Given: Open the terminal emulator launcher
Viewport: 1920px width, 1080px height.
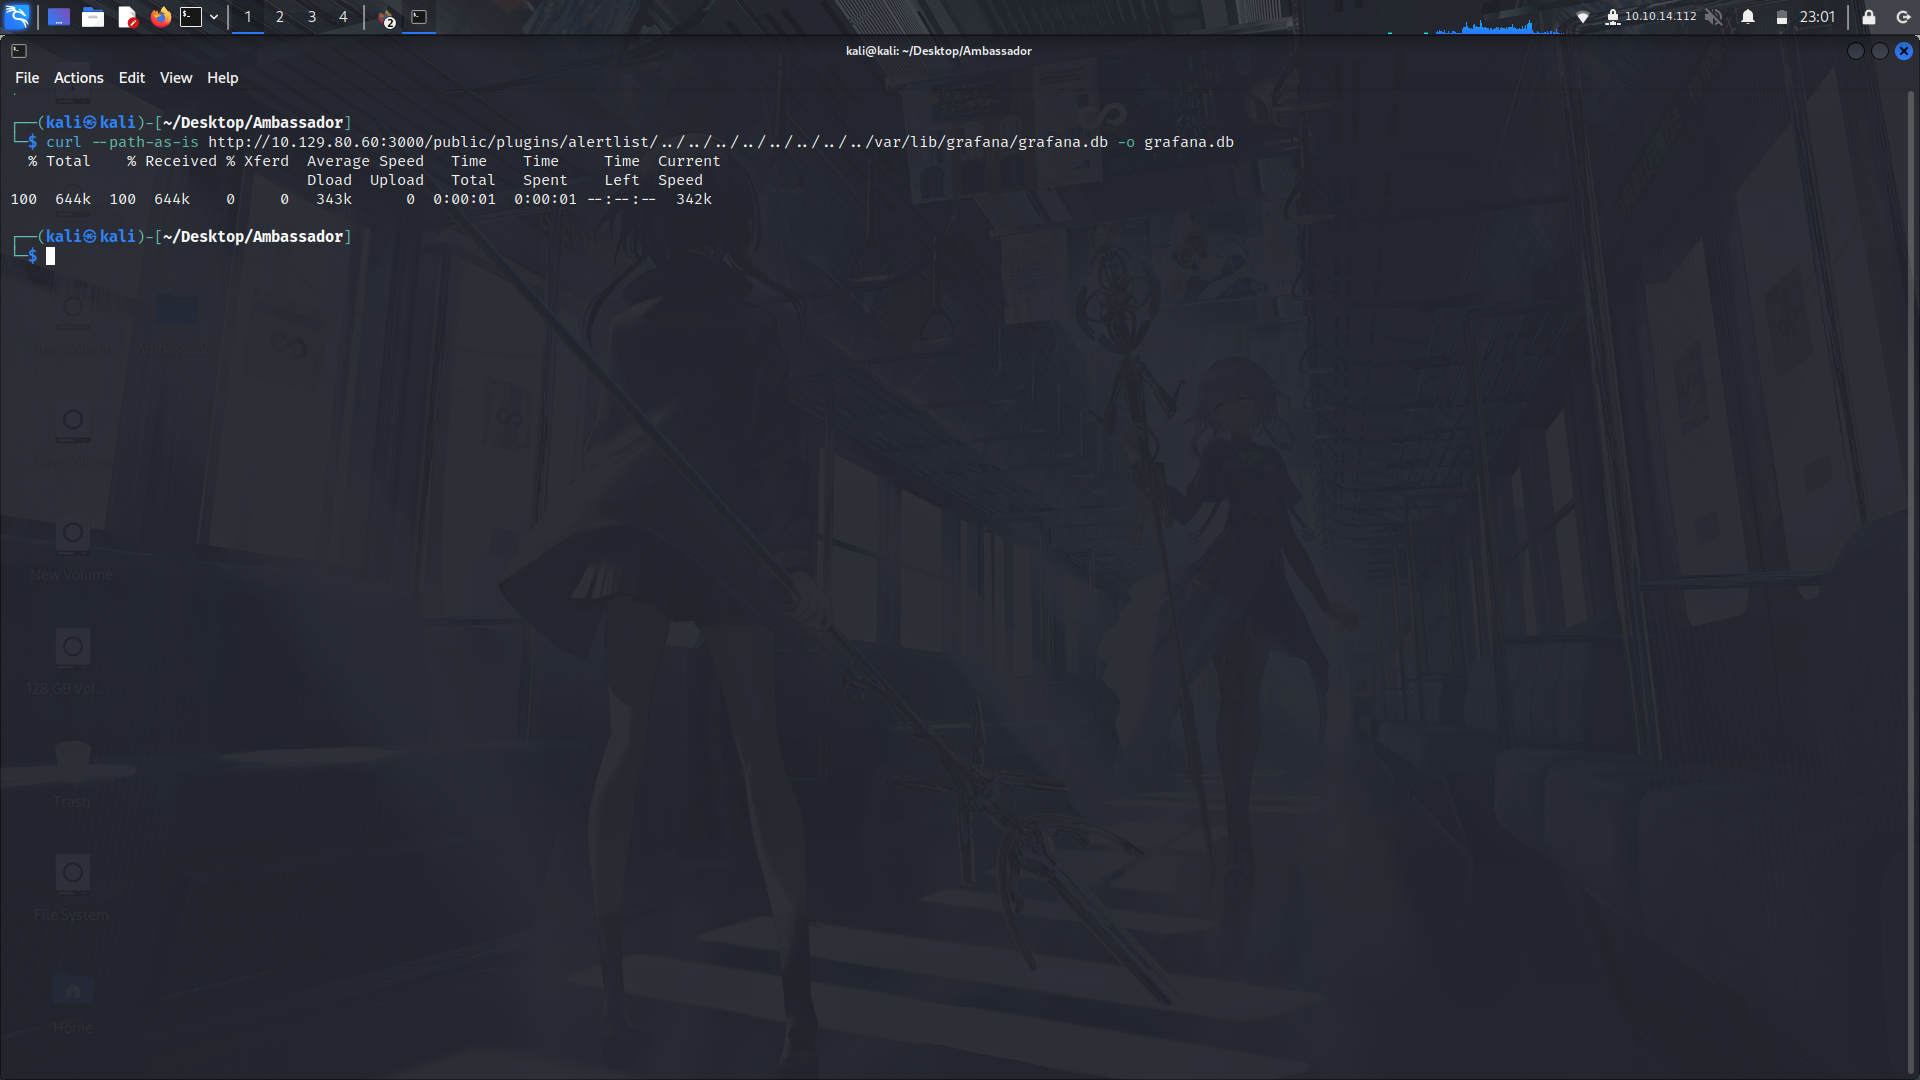Looking at the screenshot, I should pos(191,16).
